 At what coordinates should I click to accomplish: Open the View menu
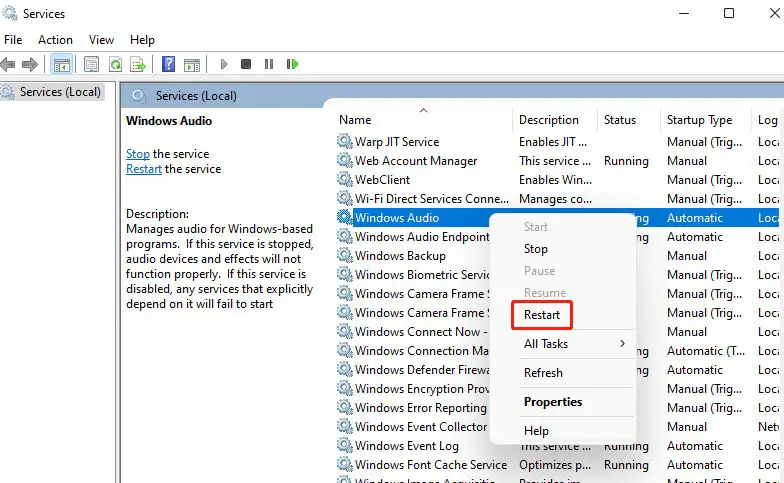(102, 40)
